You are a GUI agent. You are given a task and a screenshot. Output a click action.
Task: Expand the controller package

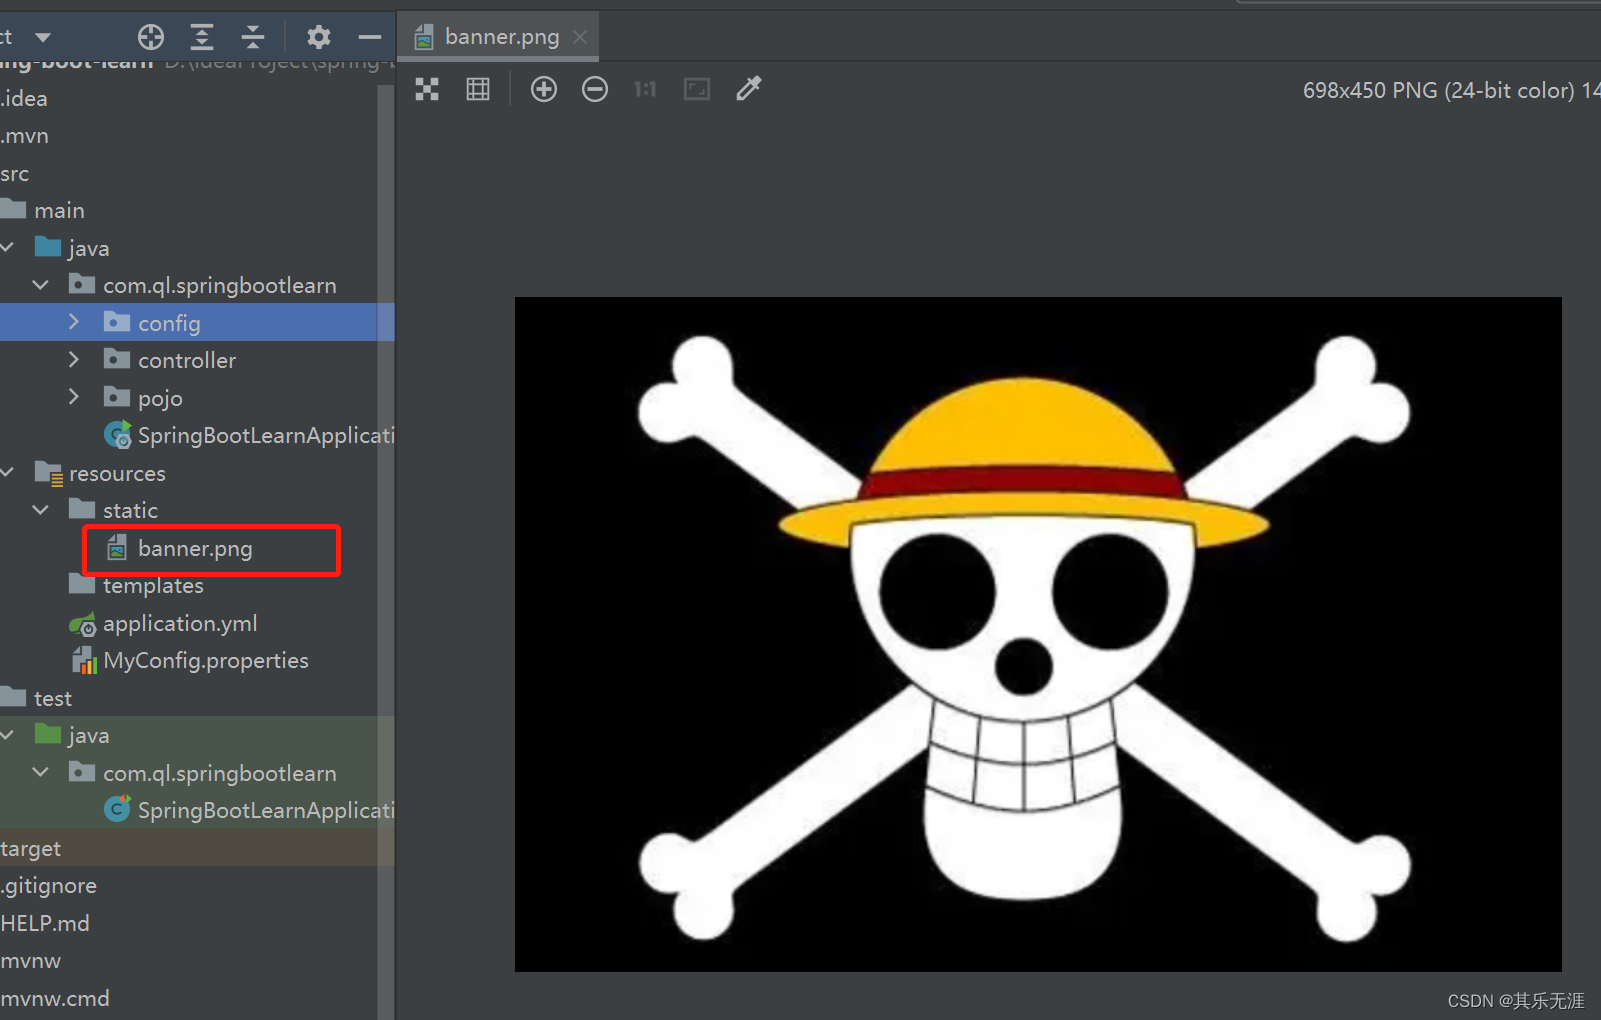73,359
